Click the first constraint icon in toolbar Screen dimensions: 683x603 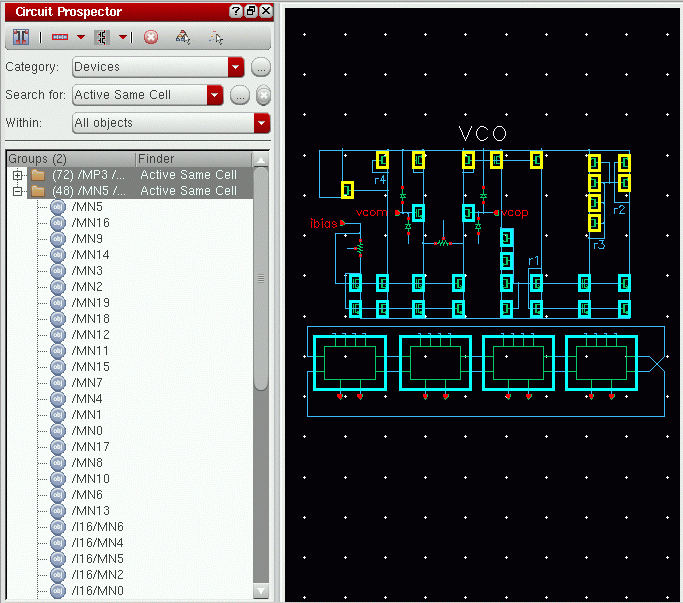(20, 37)
